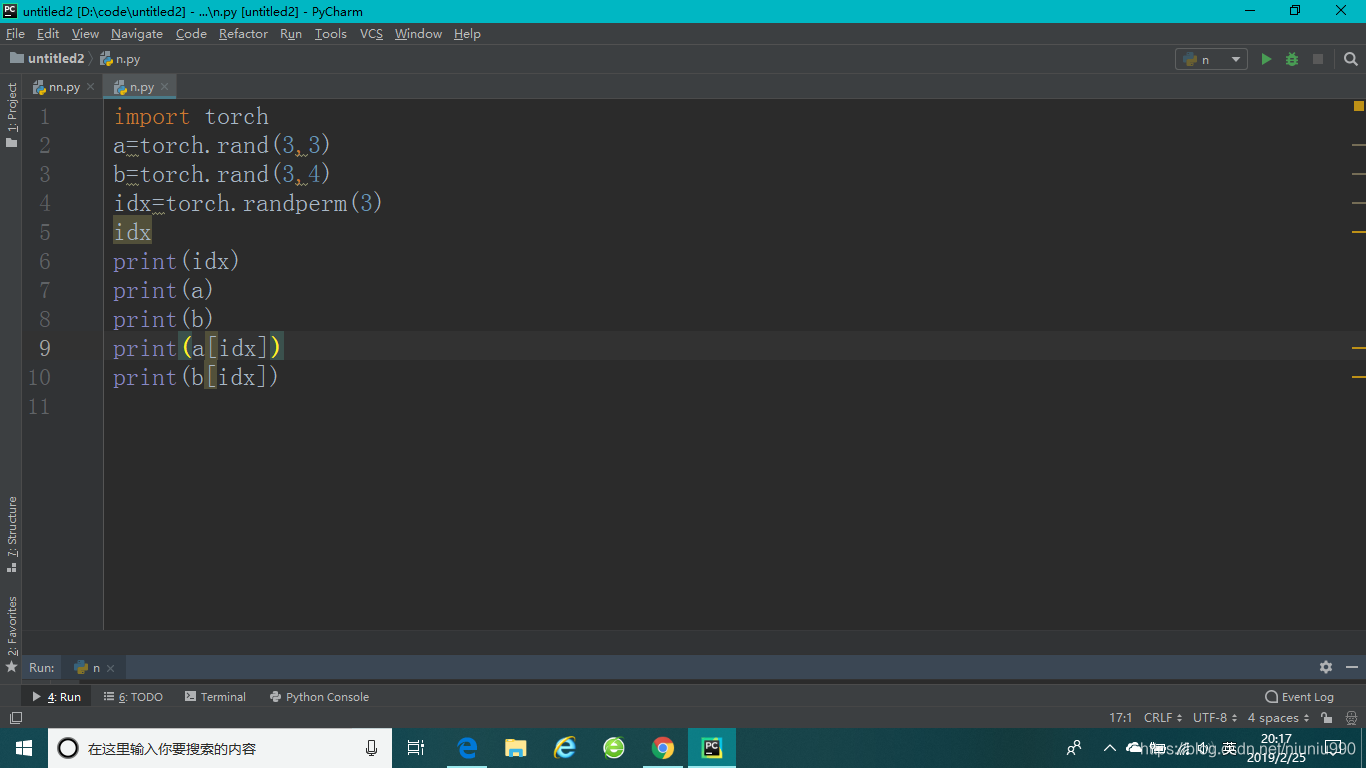This screenshot has height=768, width=1366.
Task: Open Search Everywhere magnifier icon
Action: 1351,59
